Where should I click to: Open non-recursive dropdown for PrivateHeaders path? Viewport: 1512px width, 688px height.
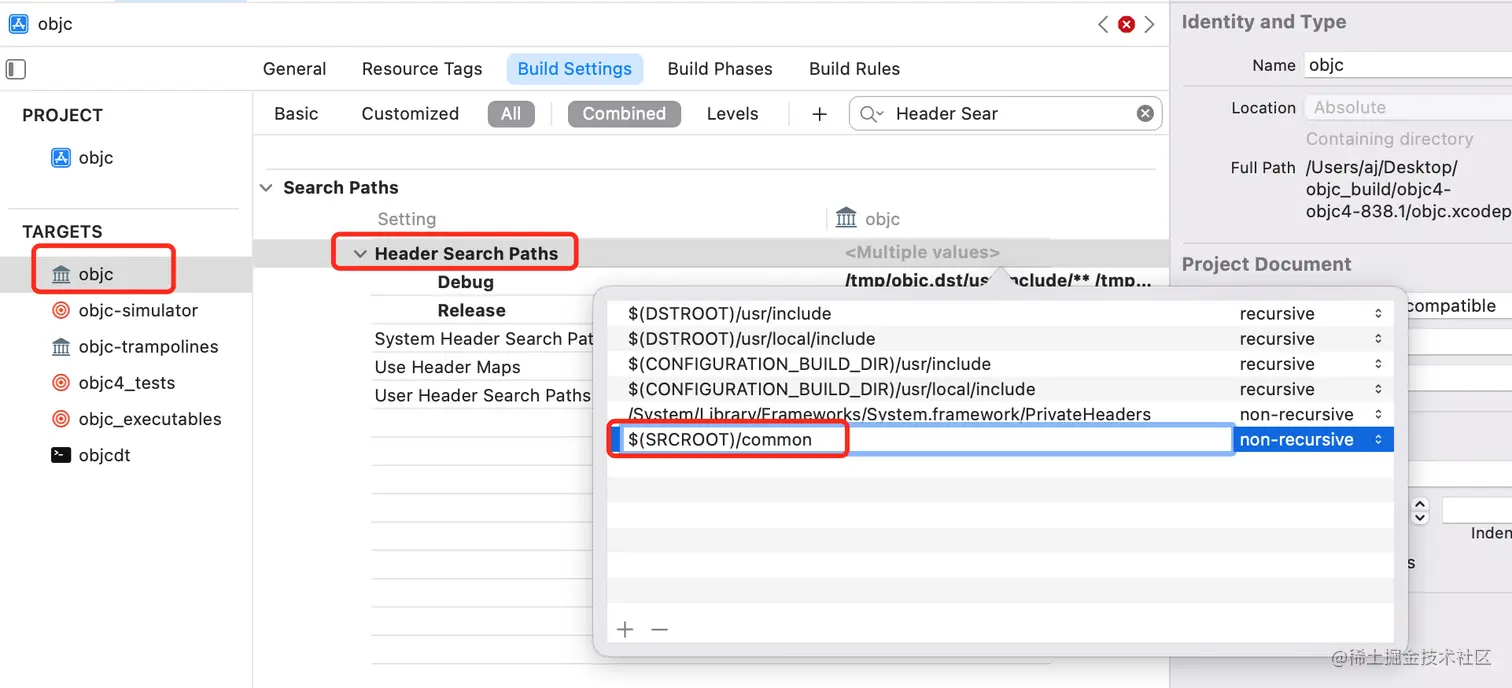1312,414
